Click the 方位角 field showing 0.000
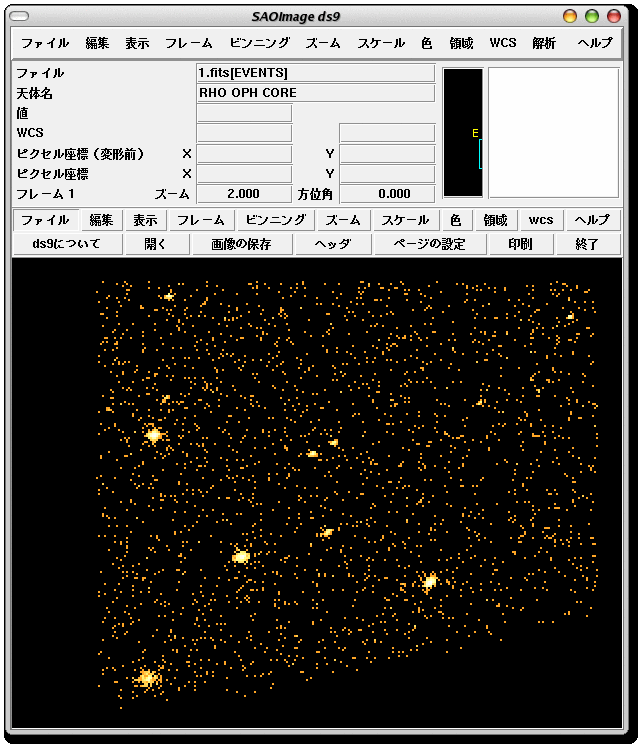The image size is (638, 744). (387, 194)
